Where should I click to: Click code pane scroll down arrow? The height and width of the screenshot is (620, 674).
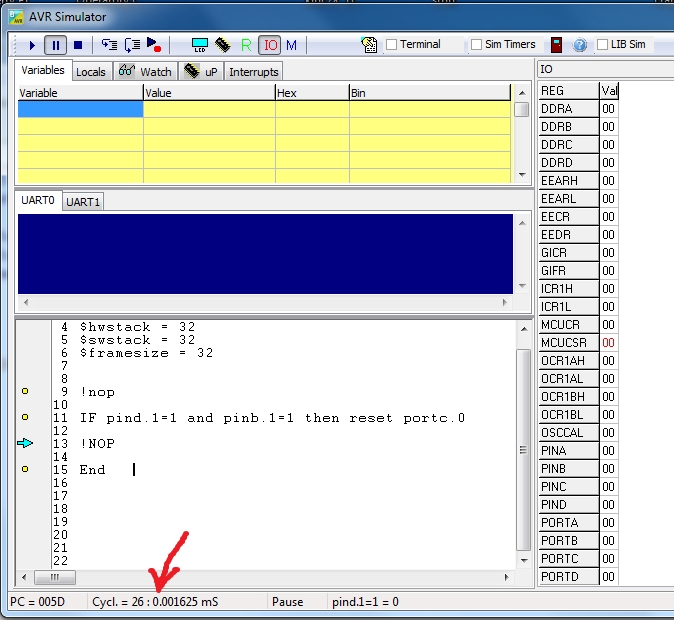pos(524,560)
